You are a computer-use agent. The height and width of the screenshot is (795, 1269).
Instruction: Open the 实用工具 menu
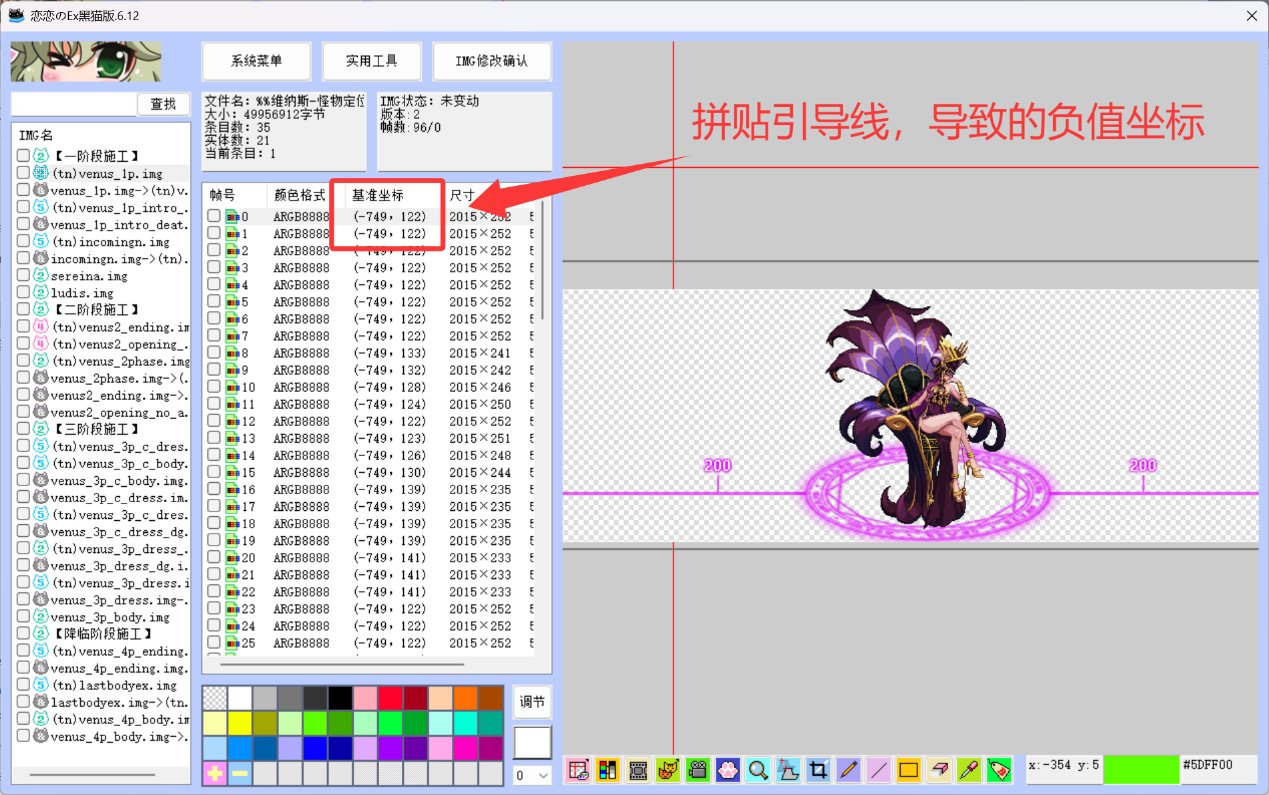coord(372,60)
